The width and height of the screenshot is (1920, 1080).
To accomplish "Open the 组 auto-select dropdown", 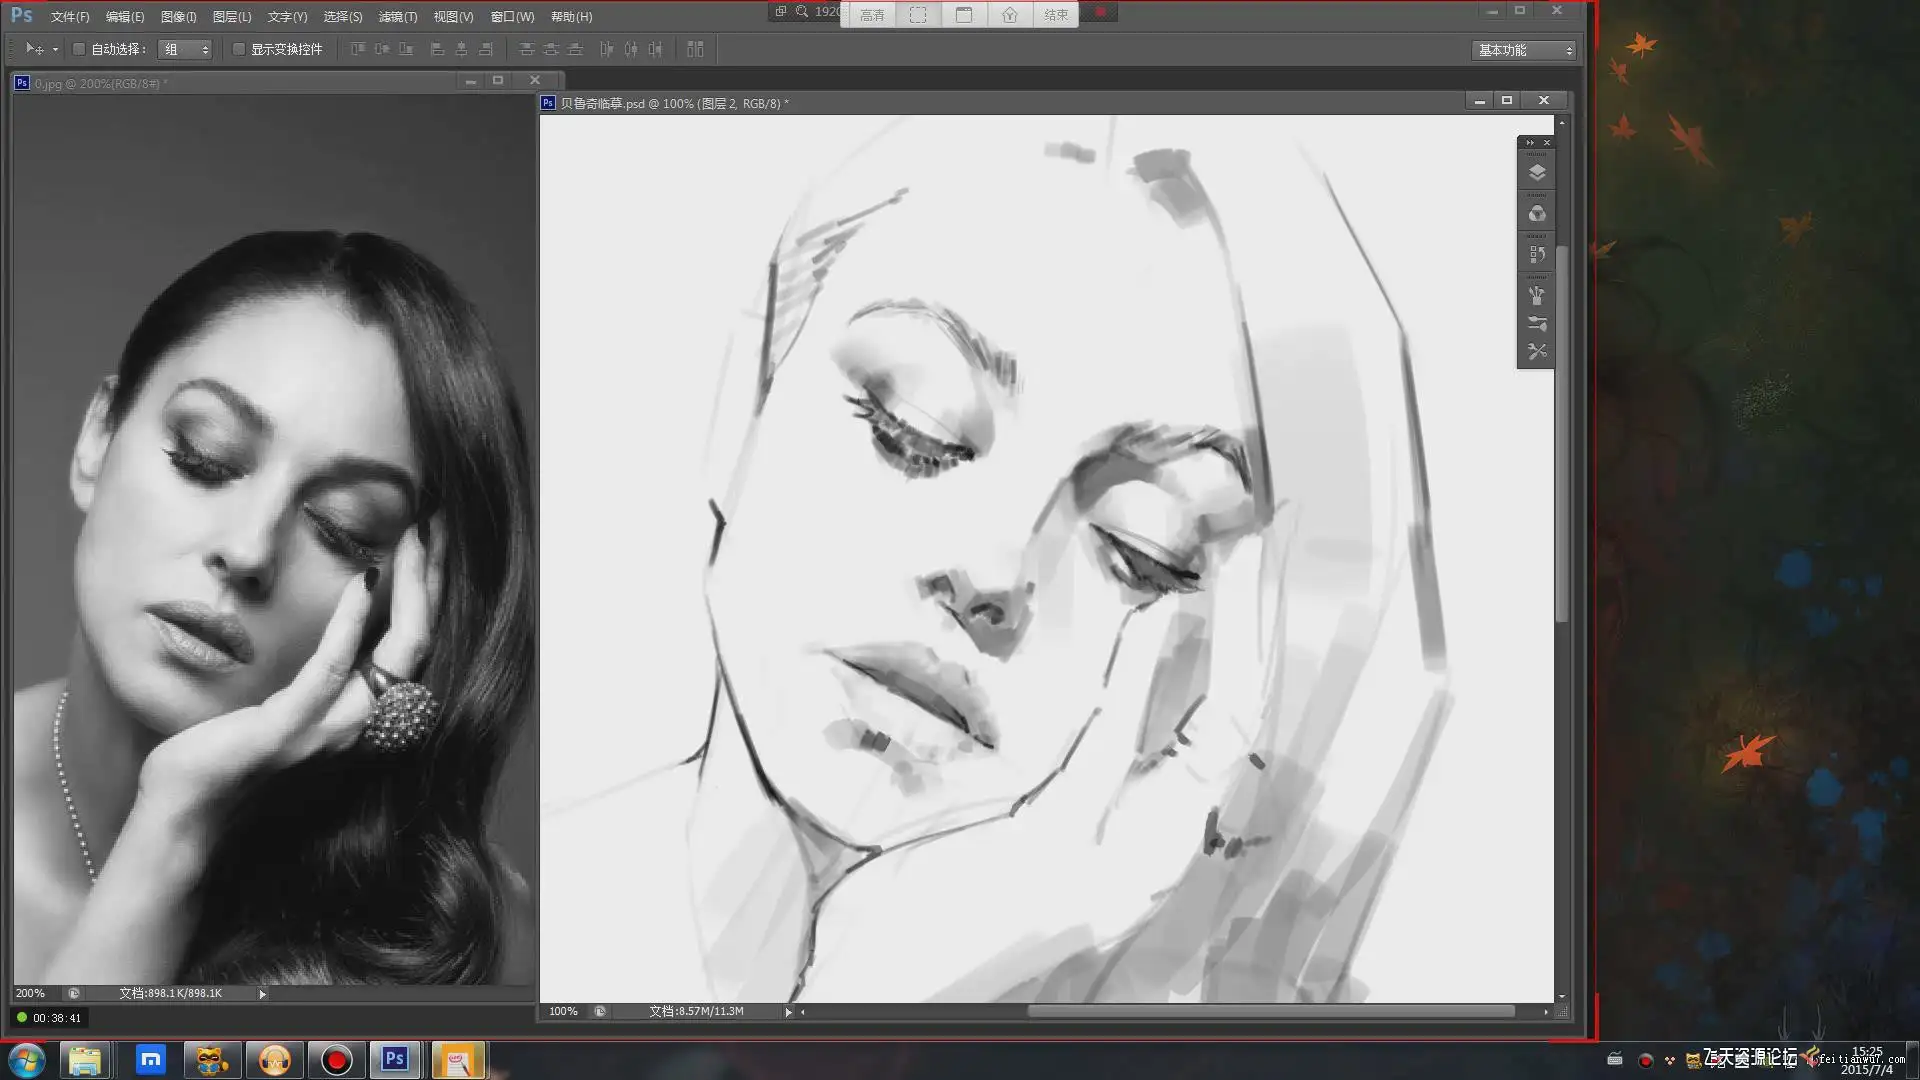I will pyautogui.click(x=186, y=49).
